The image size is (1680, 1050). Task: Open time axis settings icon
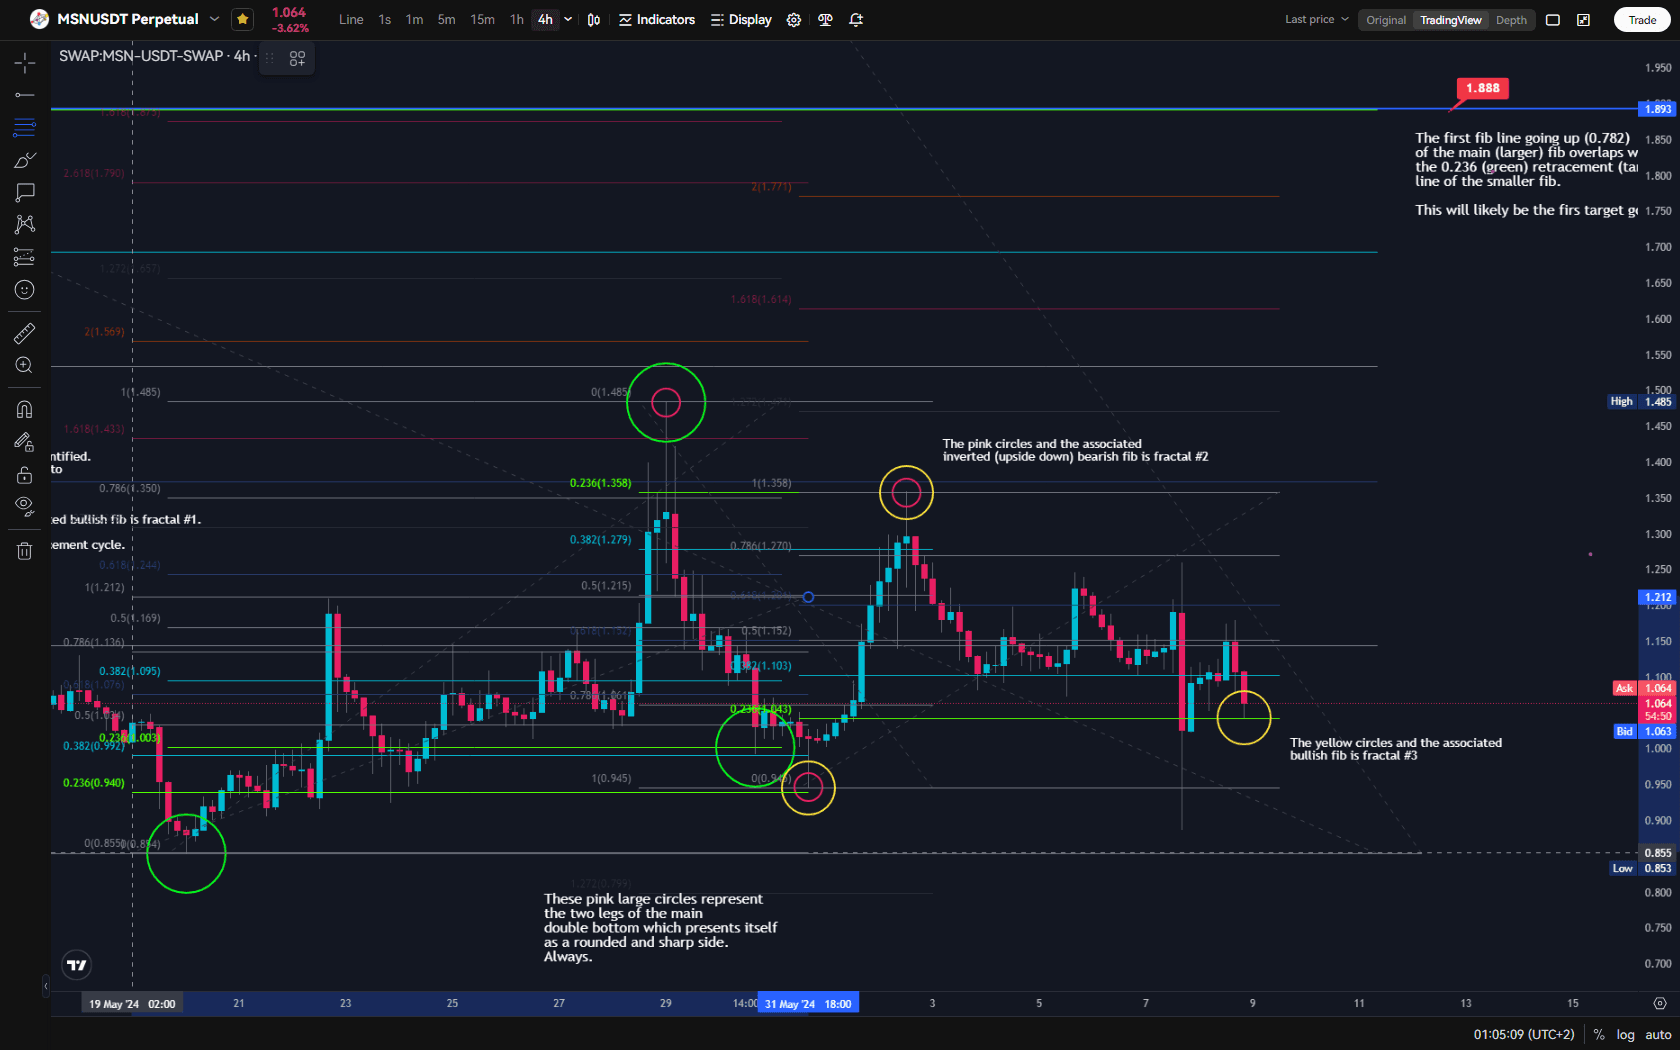[1660, 1003]
